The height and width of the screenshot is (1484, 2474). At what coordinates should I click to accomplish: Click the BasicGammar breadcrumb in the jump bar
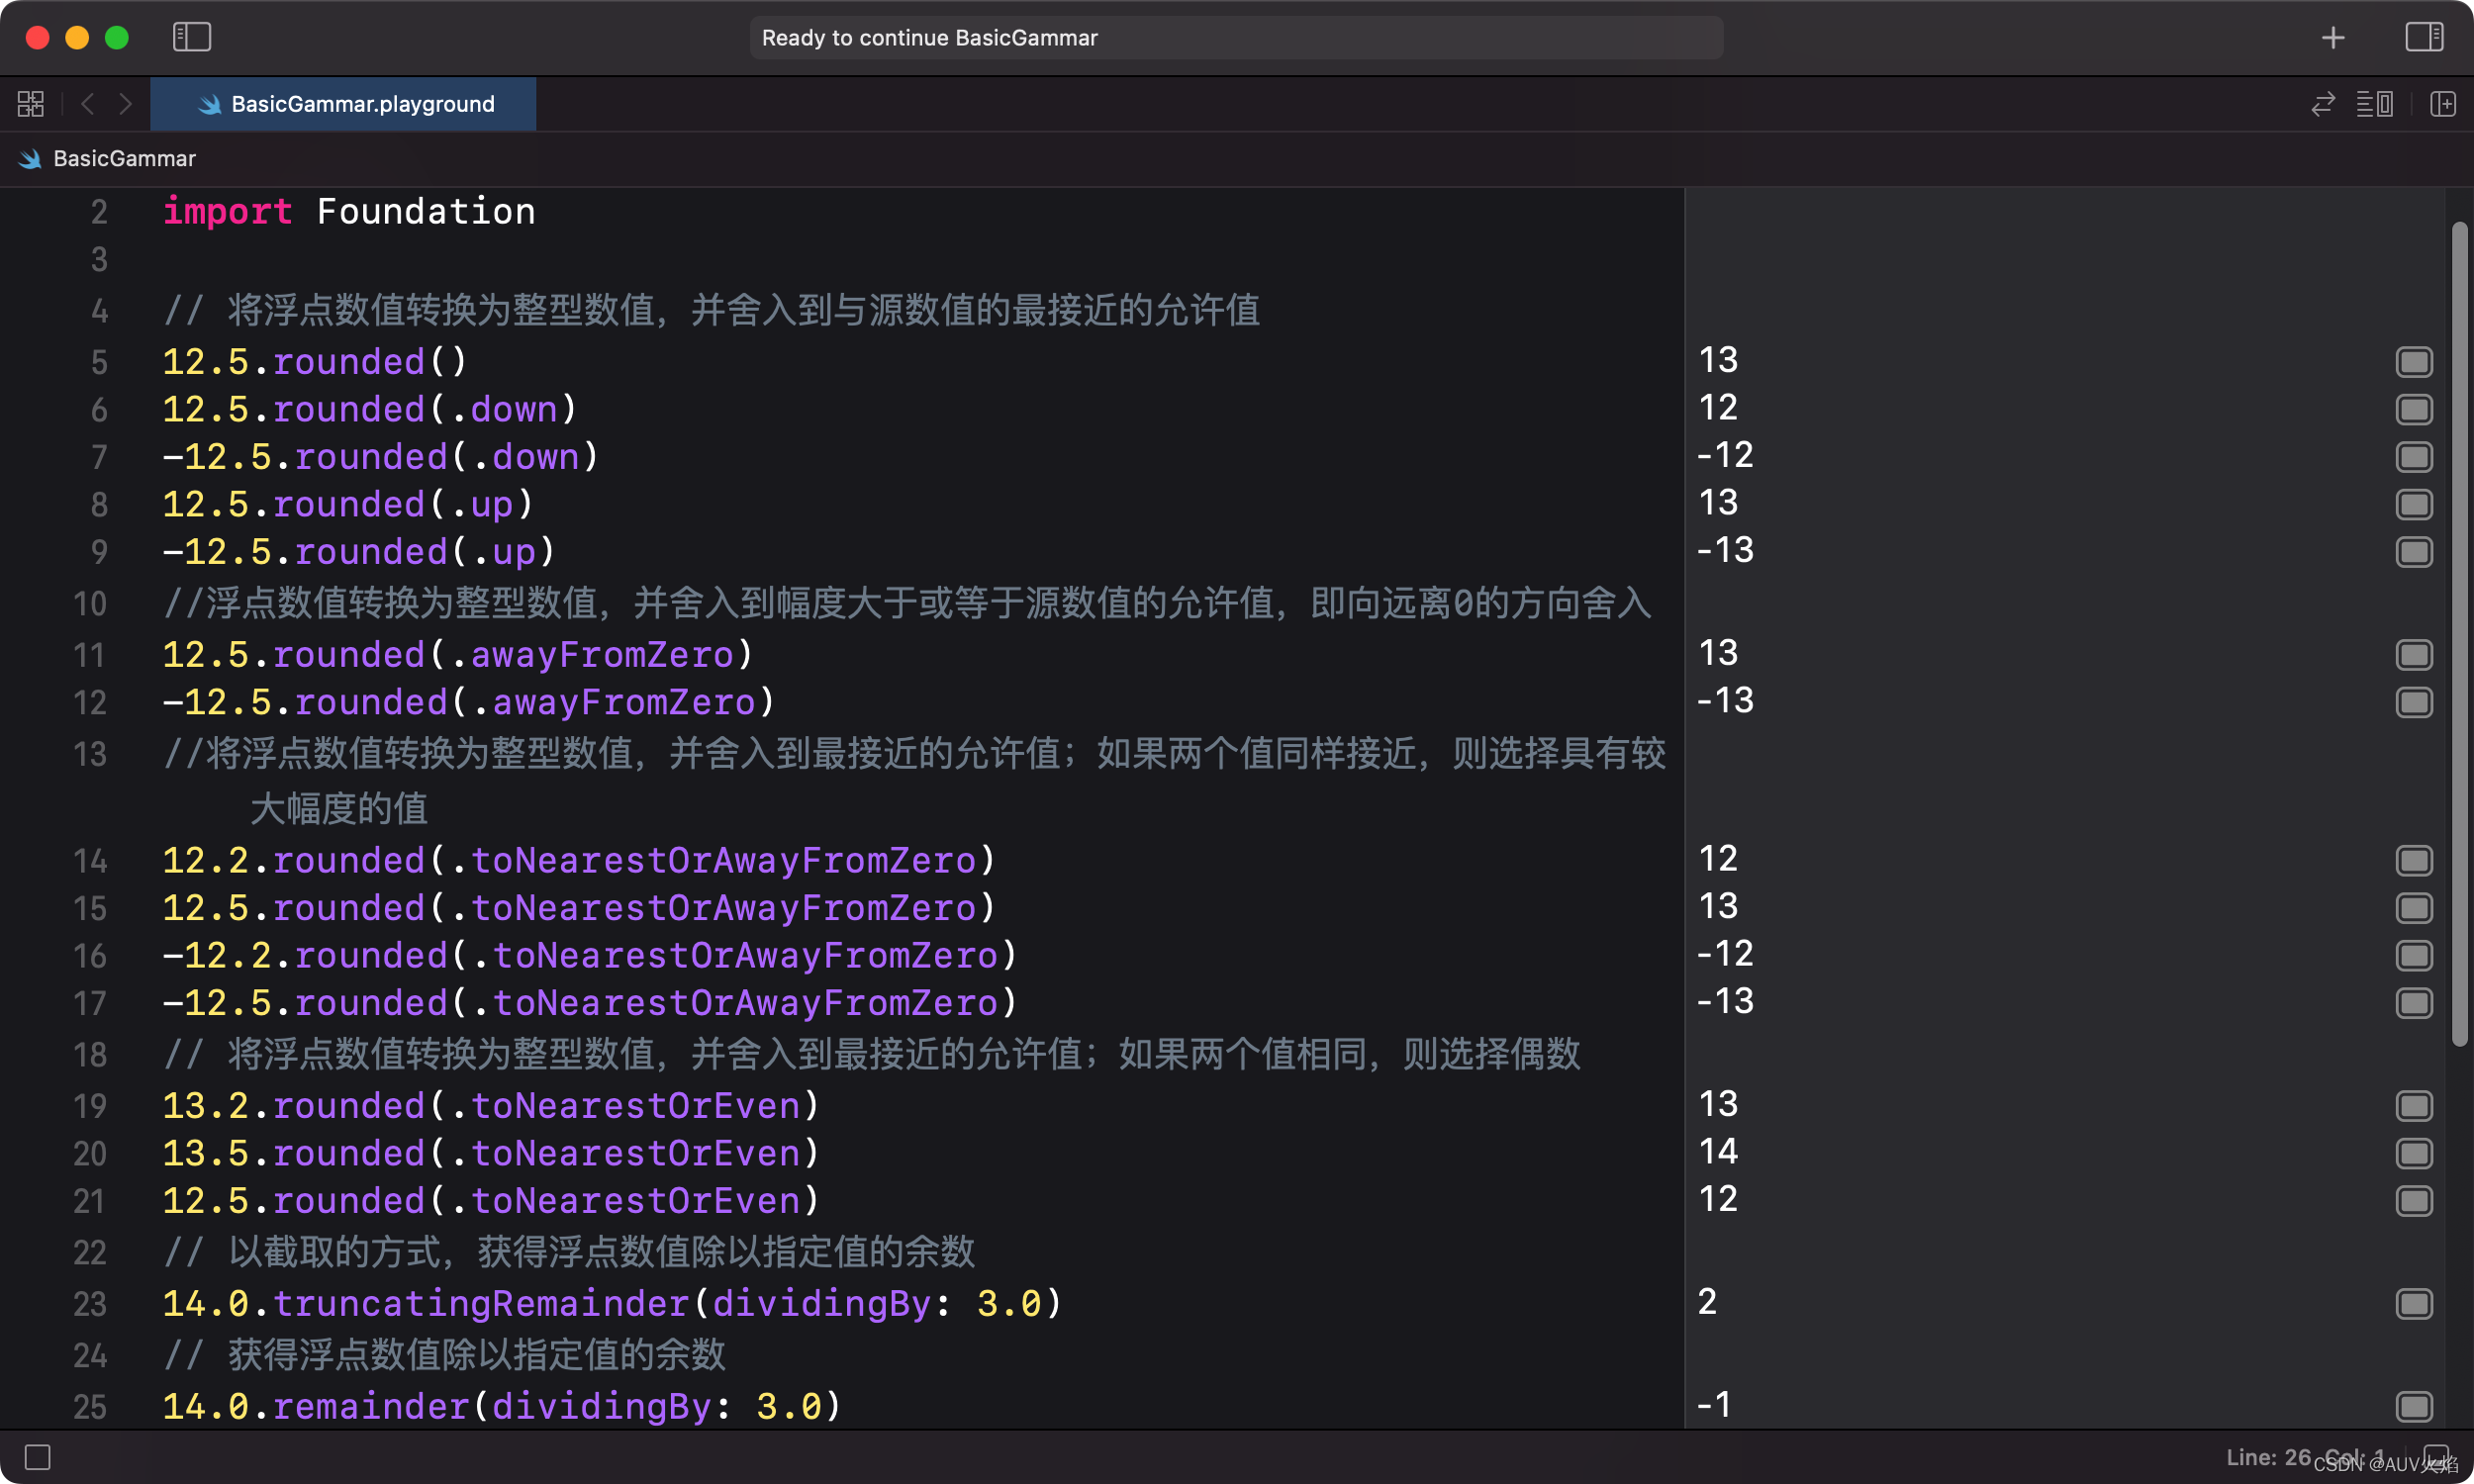point(124,159)
